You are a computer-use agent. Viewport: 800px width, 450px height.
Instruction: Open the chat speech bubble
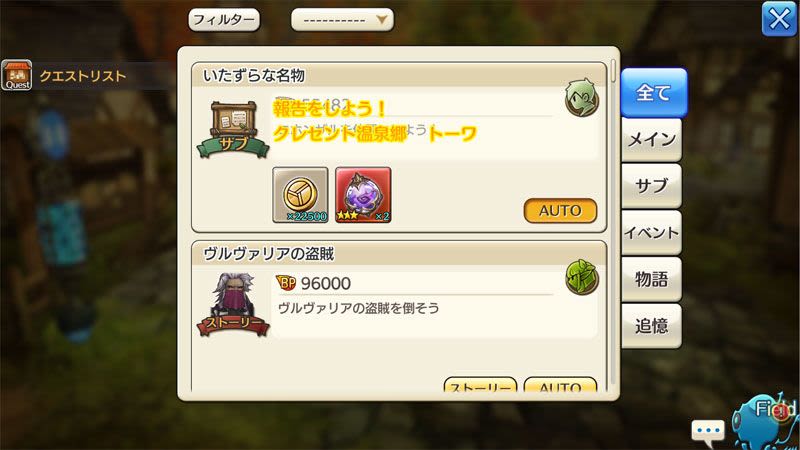point(708,431)
